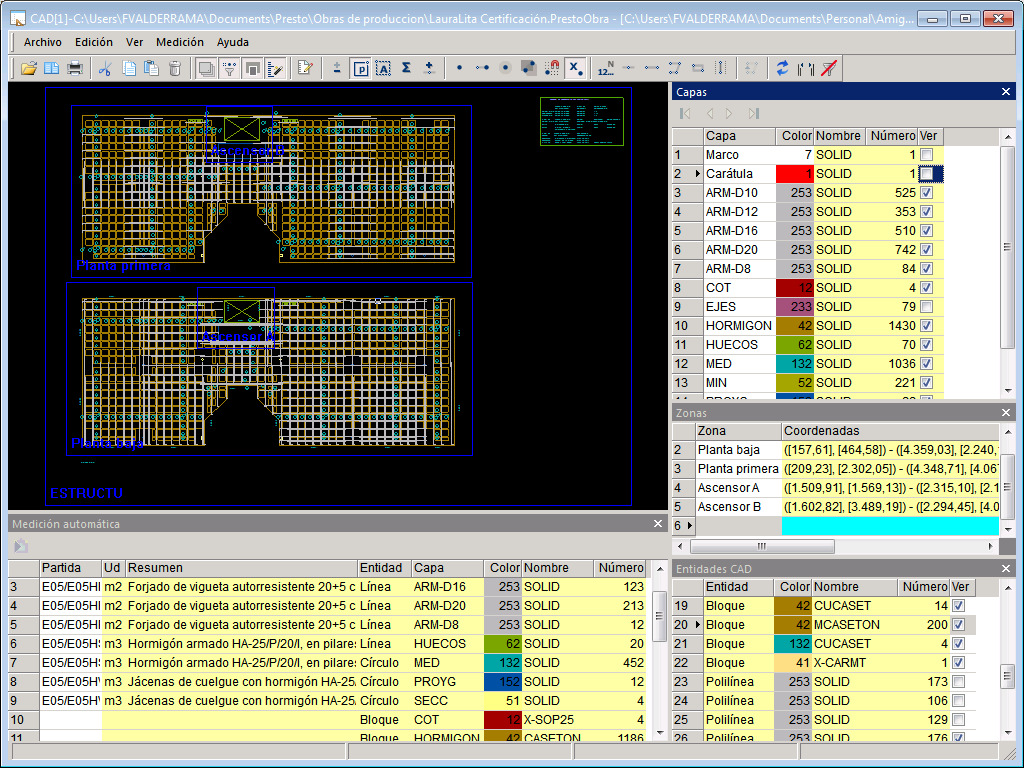Screen dimensions: 1024x768
Task: Click the crossed-out red funnel icon
Action: pos(828,68)
